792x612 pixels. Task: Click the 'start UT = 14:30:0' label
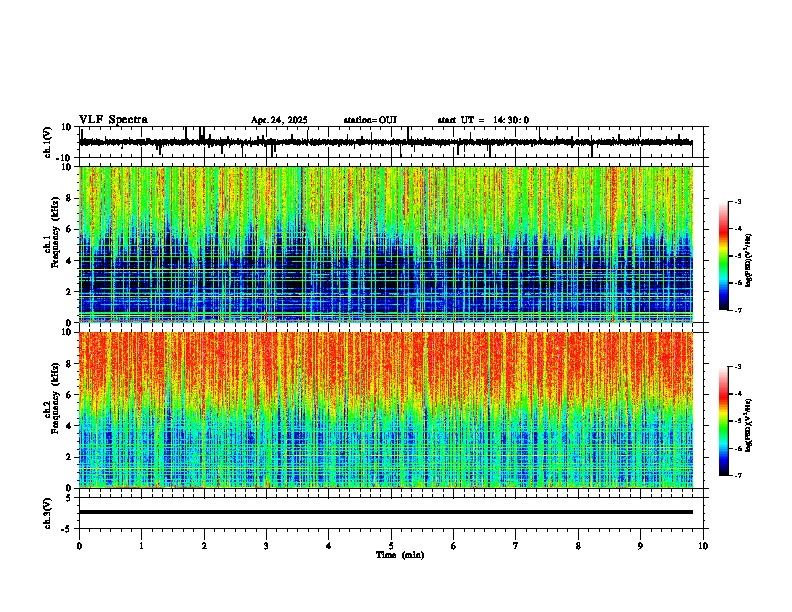coord(483,120)
